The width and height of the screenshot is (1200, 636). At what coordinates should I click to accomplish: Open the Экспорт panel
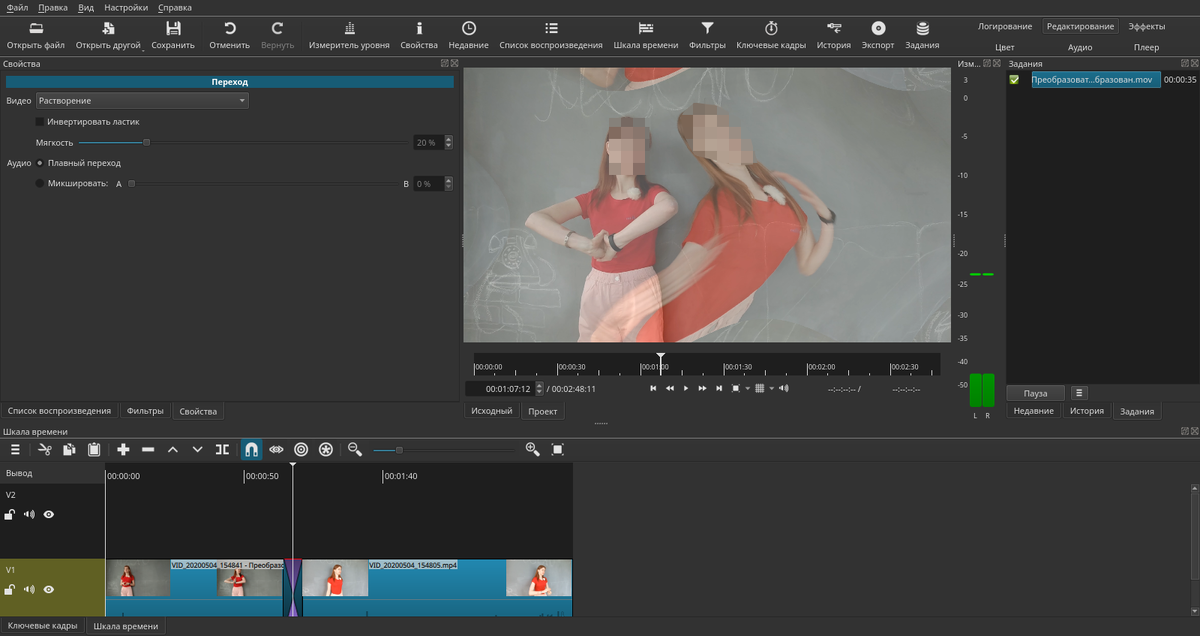[878, 35]
